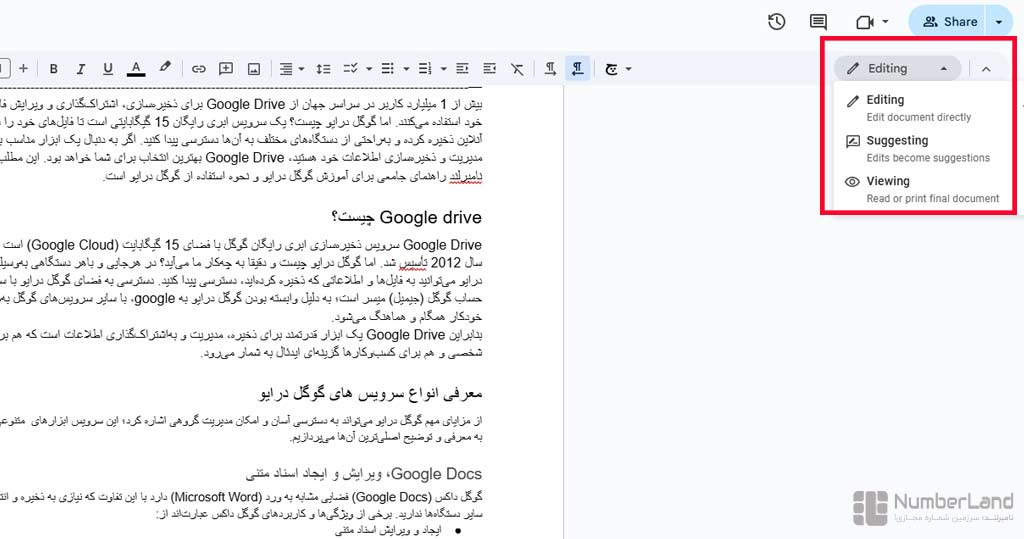Click the add comment toolbar icon
The height and width of the screenshot is (539, 1024).
point(226,69)
